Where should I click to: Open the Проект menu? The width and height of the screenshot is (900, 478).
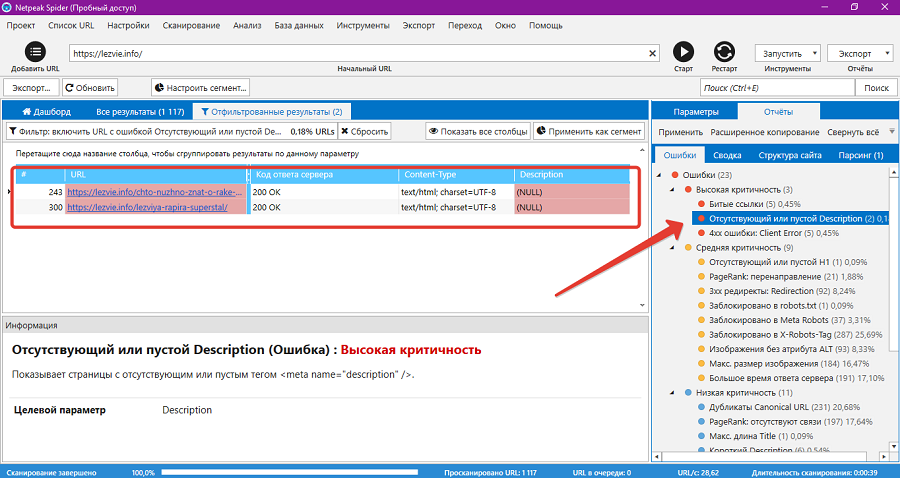[21, 25]
